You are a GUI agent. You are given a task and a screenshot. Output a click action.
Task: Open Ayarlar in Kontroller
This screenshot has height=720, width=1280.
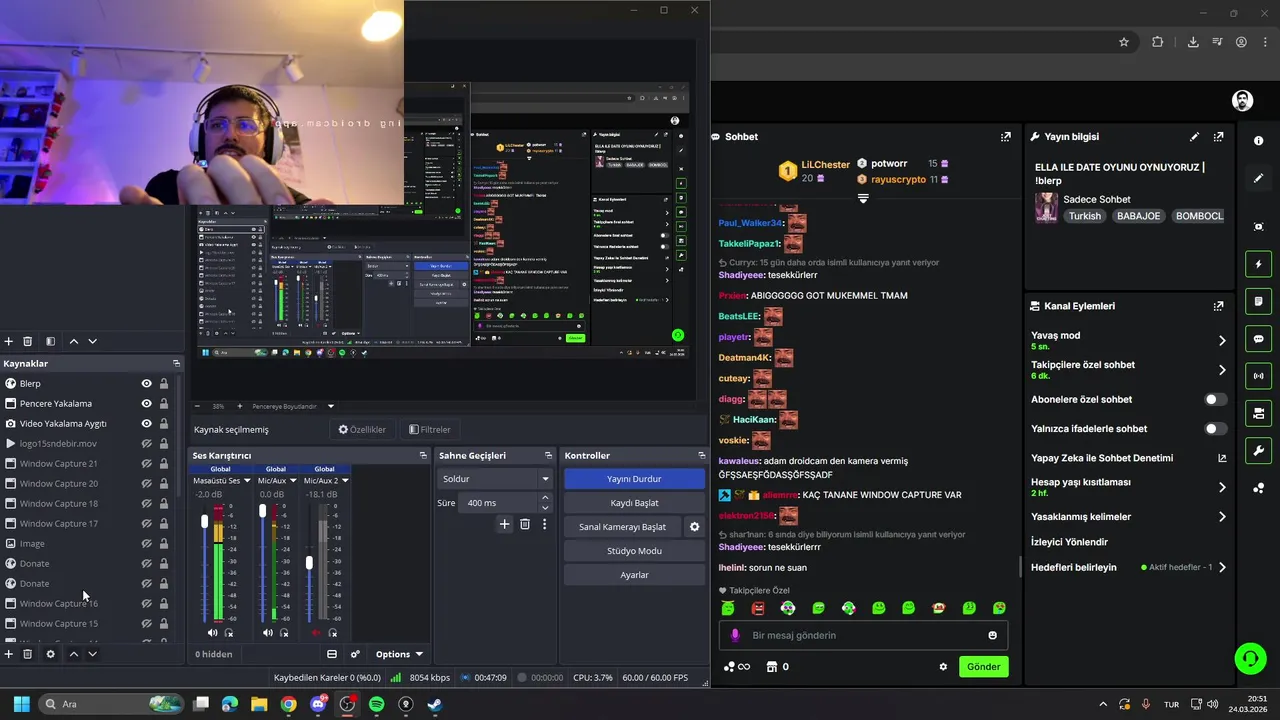tap(634, 575)
